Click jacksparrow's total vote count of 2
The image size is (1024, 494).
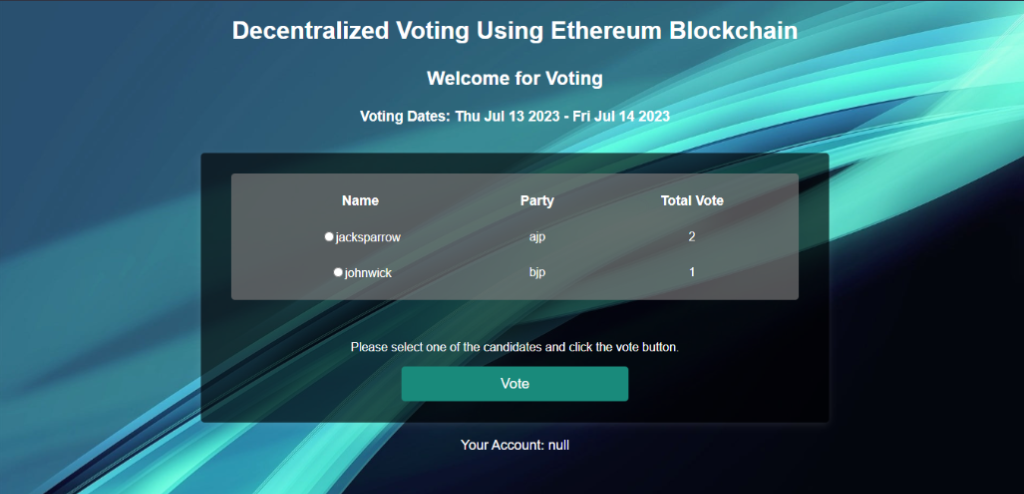tap(692, 237)
